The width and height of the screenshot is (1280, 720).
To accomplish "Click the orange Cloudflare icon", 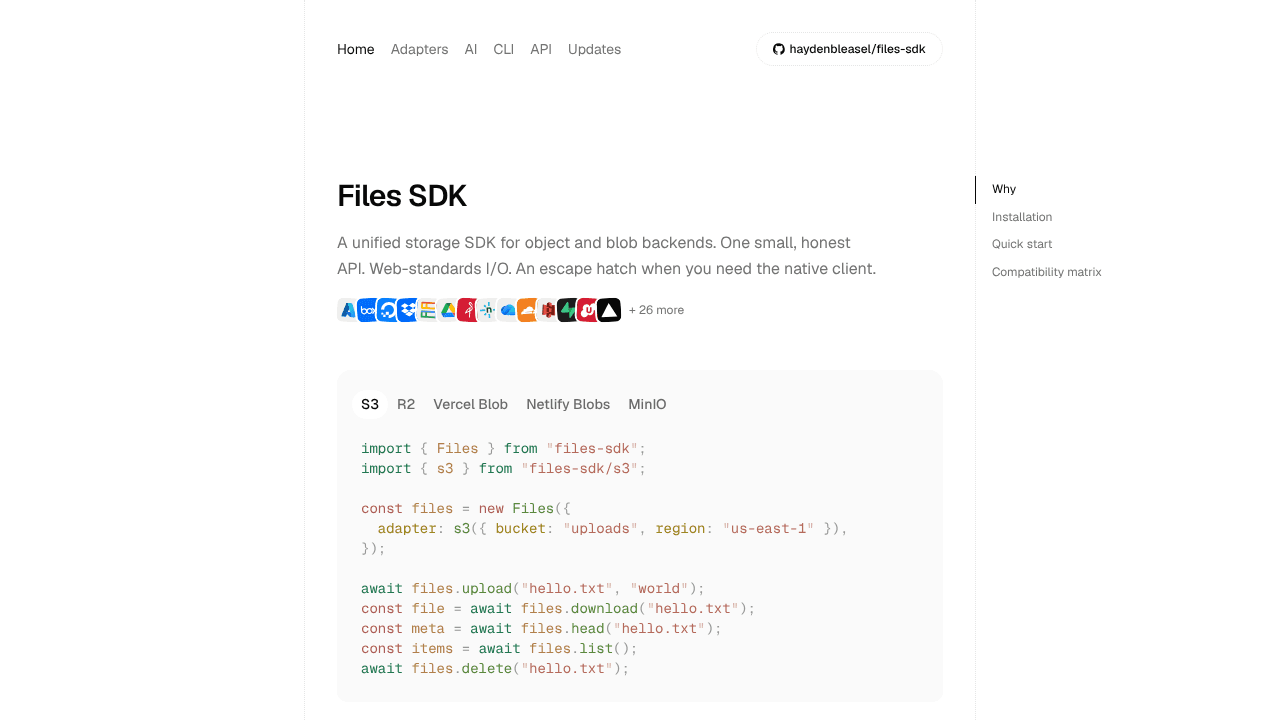I will [528, 310].
